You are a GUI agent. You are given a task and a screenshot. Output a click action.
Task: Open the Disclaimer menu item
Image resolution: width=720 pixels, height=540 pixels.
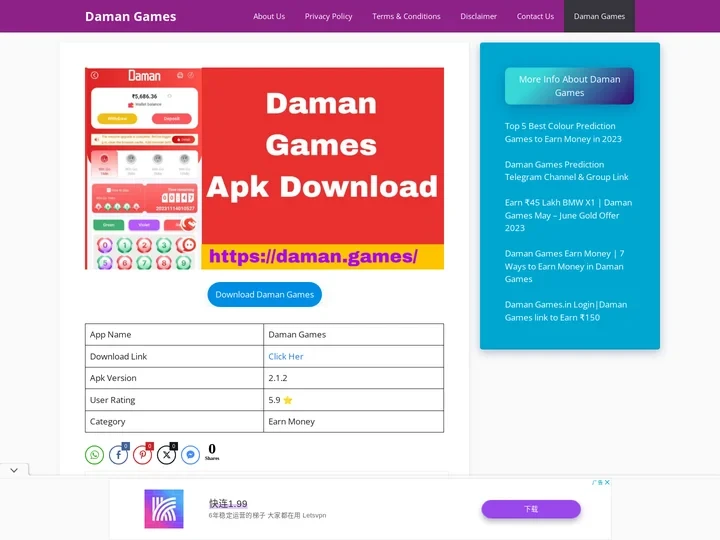click(x=478, y=16)
